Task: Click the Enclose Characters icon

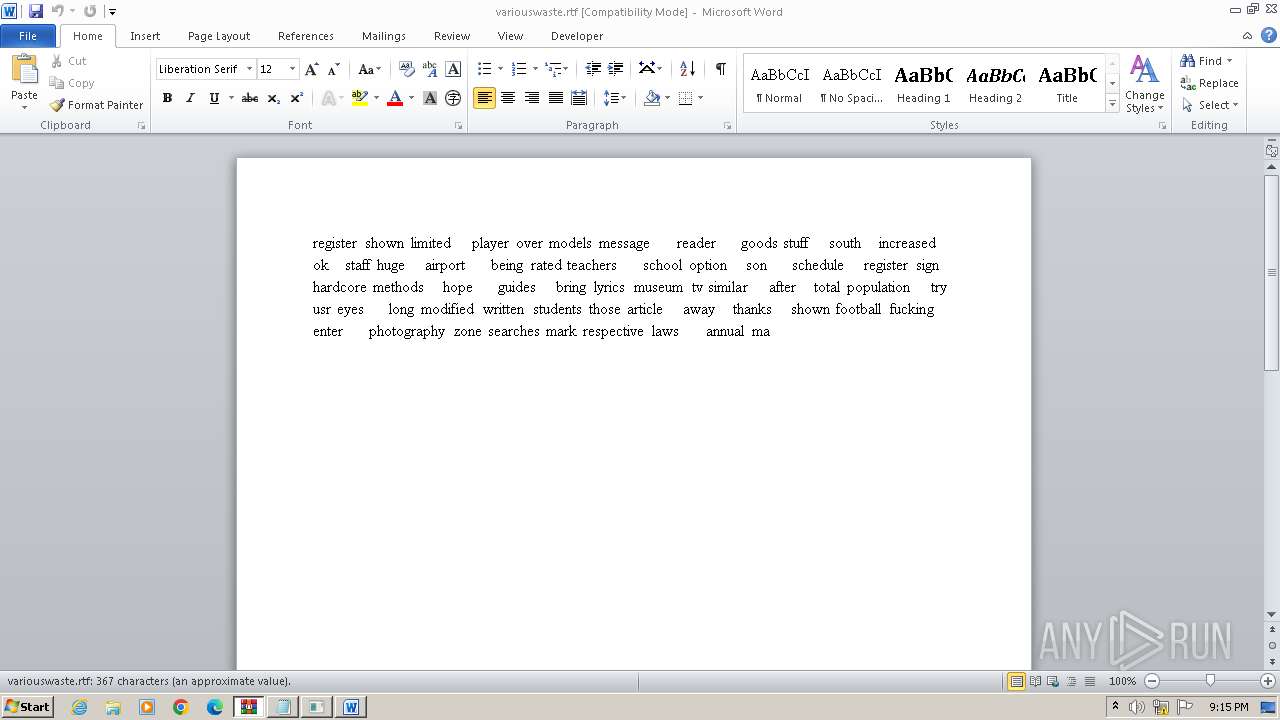Action: 453,98
